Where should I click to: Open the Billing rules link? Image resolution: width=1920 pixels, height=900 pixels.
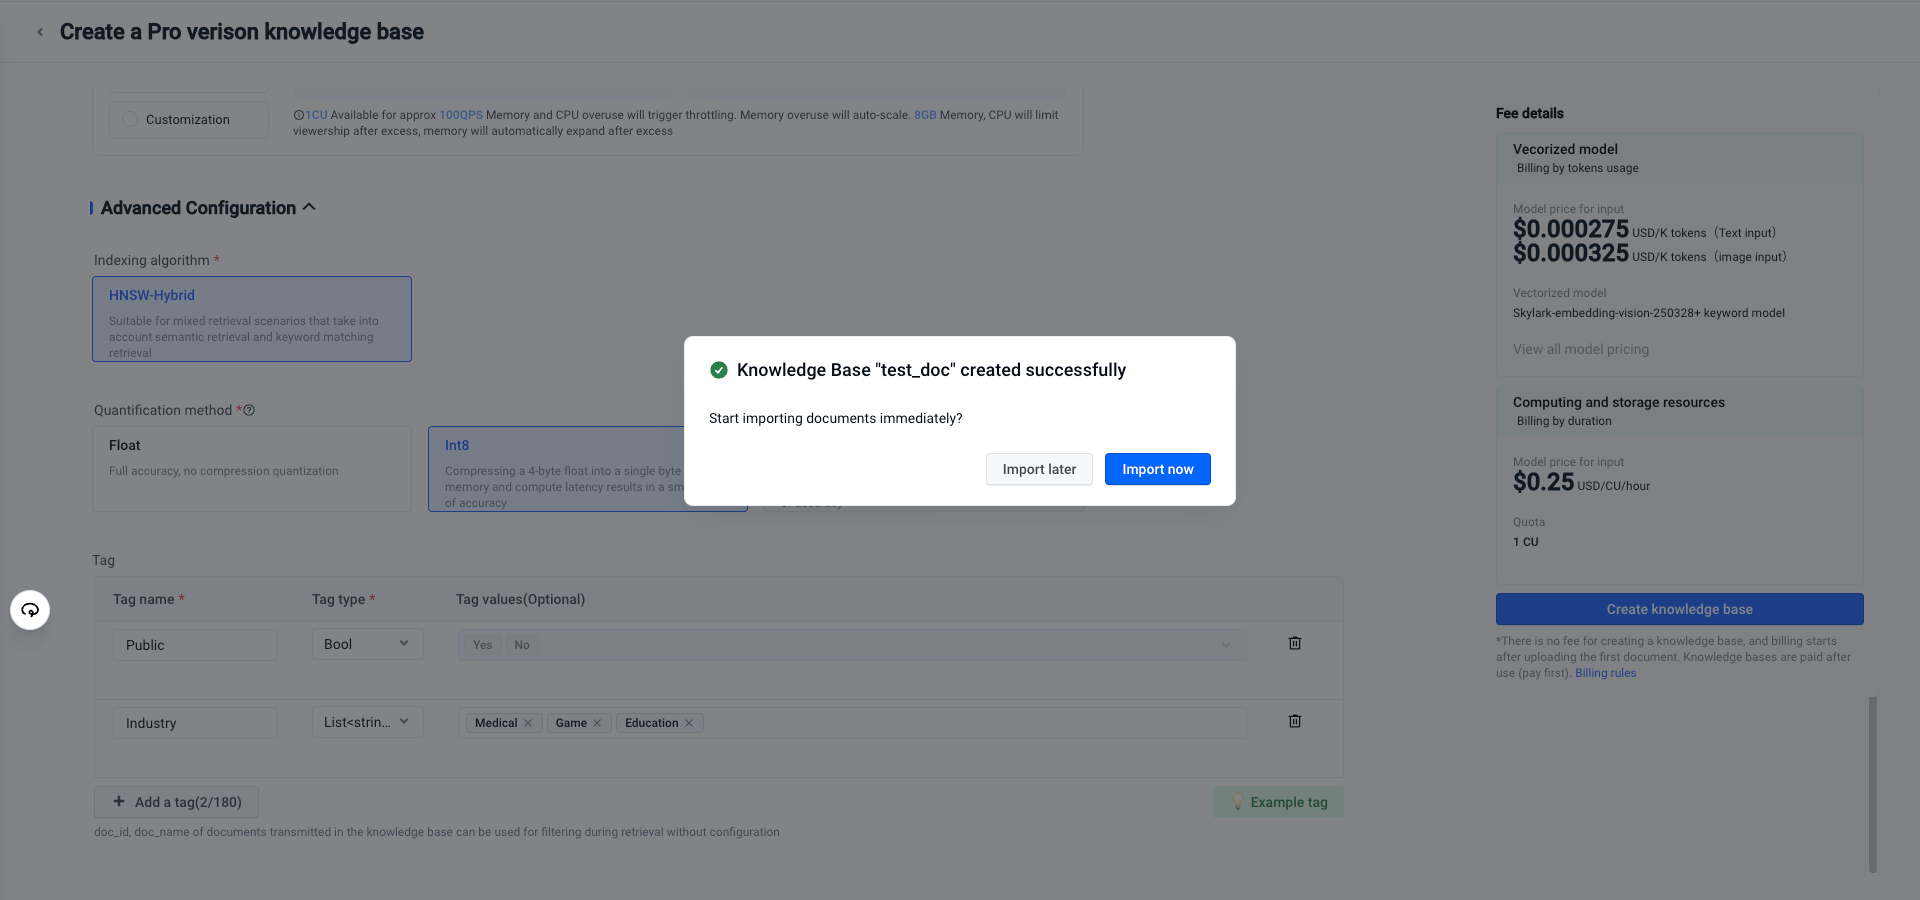click(1605, 673)
